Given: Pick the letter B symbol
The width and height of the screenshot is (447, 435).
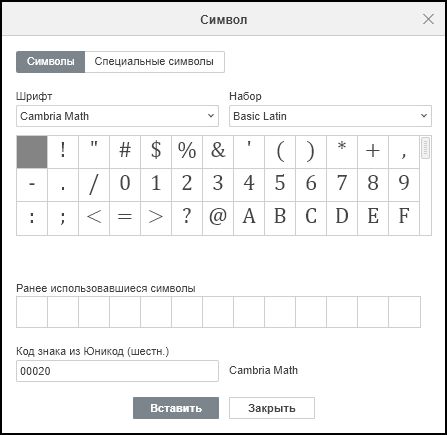Looking at the screenshot, I should [280, 218].
